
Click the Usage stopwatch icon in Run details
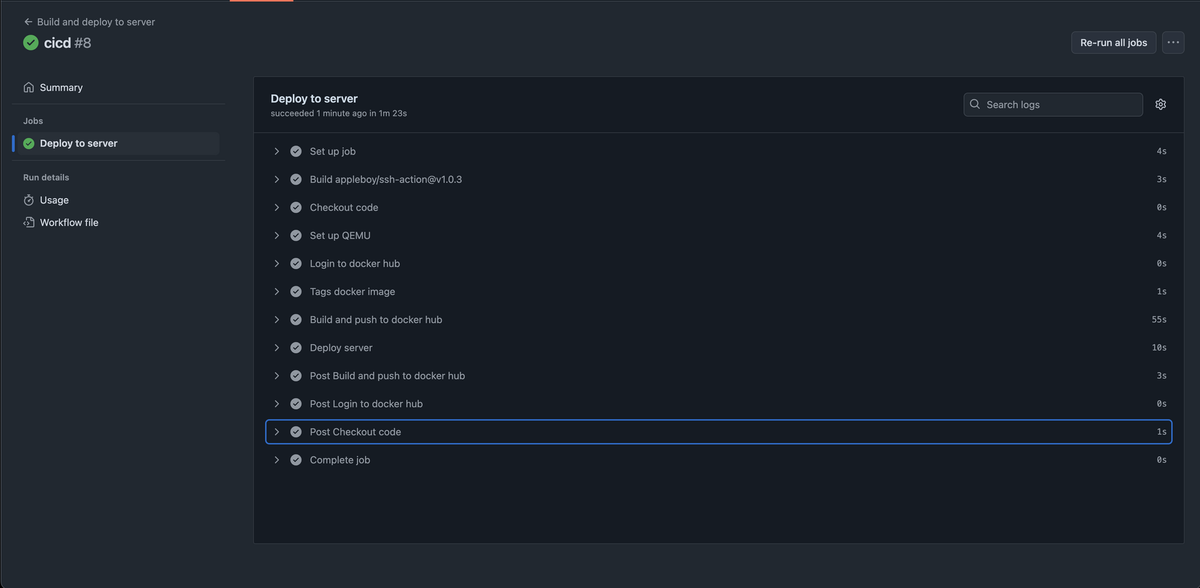(28, 200)
